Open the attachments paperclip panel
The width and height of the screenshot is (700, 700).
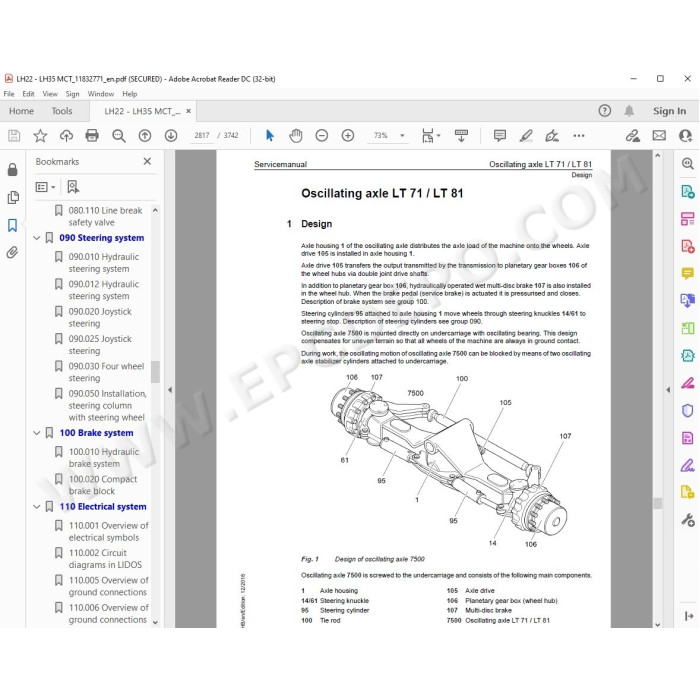point(12,253)
